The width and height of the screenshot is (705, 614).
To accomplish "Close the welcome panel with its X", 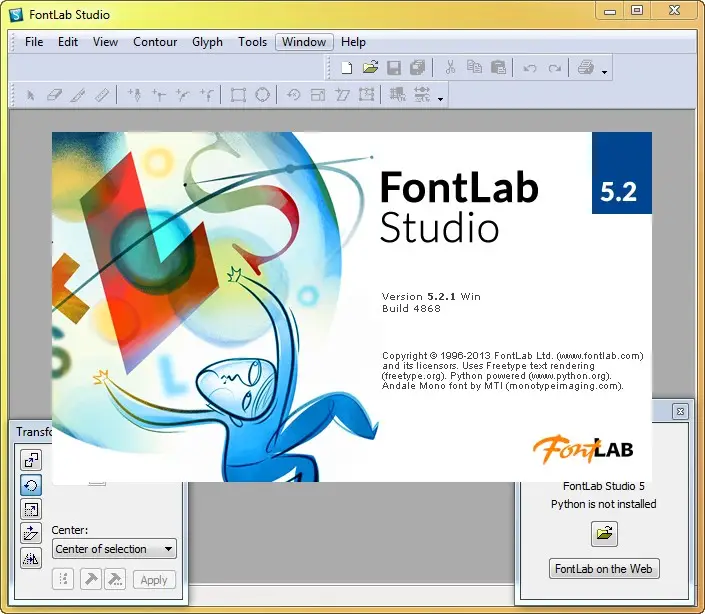I will click(680, 411).
